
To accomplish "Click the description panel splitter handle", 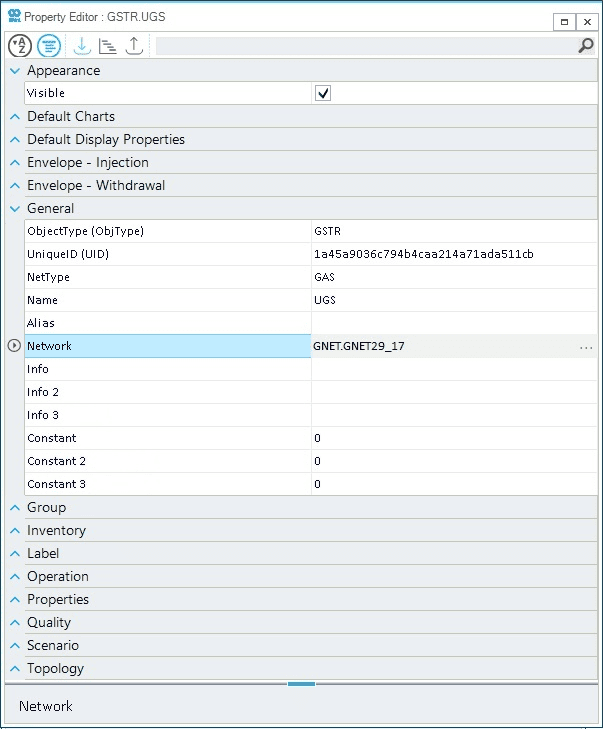I will 301,684.
